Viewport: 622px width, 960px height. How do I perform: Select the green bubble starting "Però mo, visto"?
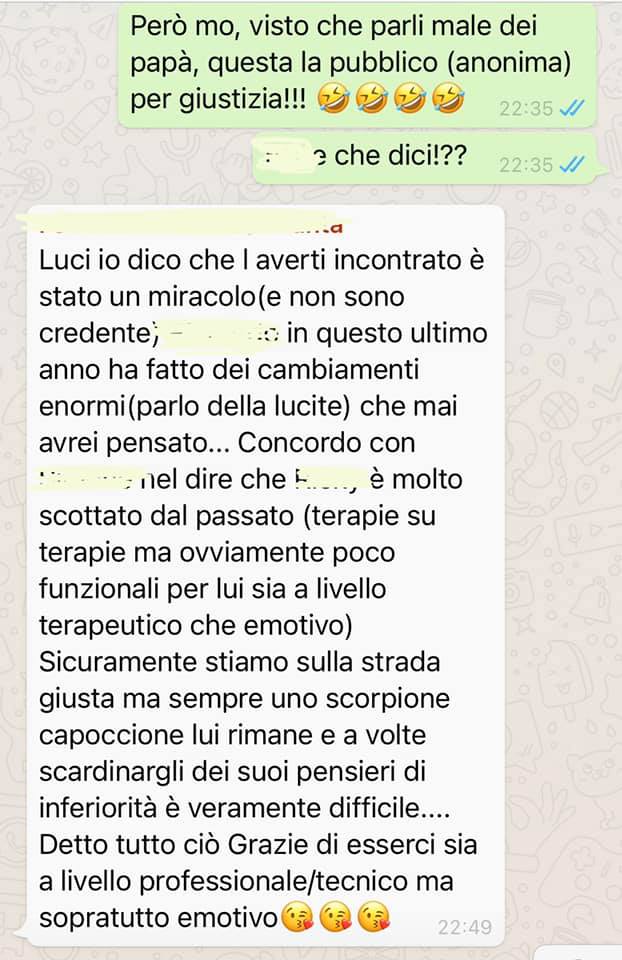click(357, 64)
